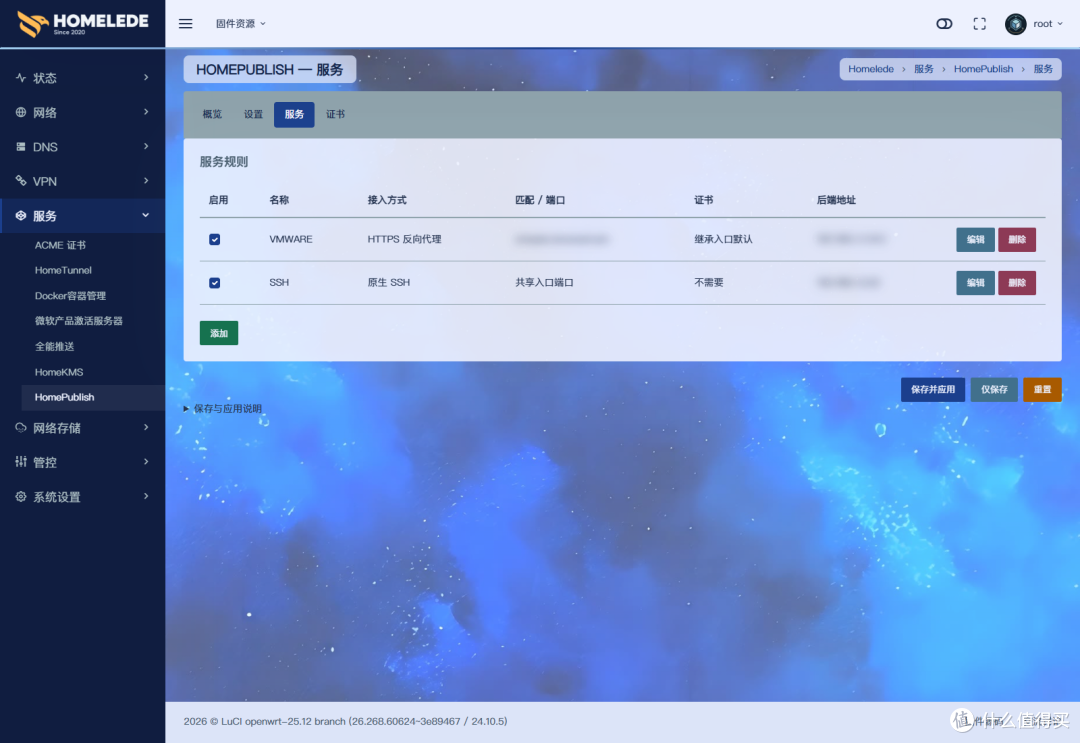Open HomeTunnel in sidebar
The height and width of the screenshot is (743, 1080).
[x=63, y=271]
